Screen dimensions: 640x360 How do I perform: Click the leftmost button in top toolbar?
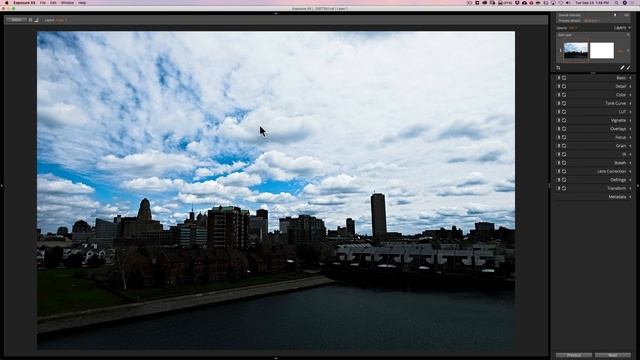pos(16,20)
